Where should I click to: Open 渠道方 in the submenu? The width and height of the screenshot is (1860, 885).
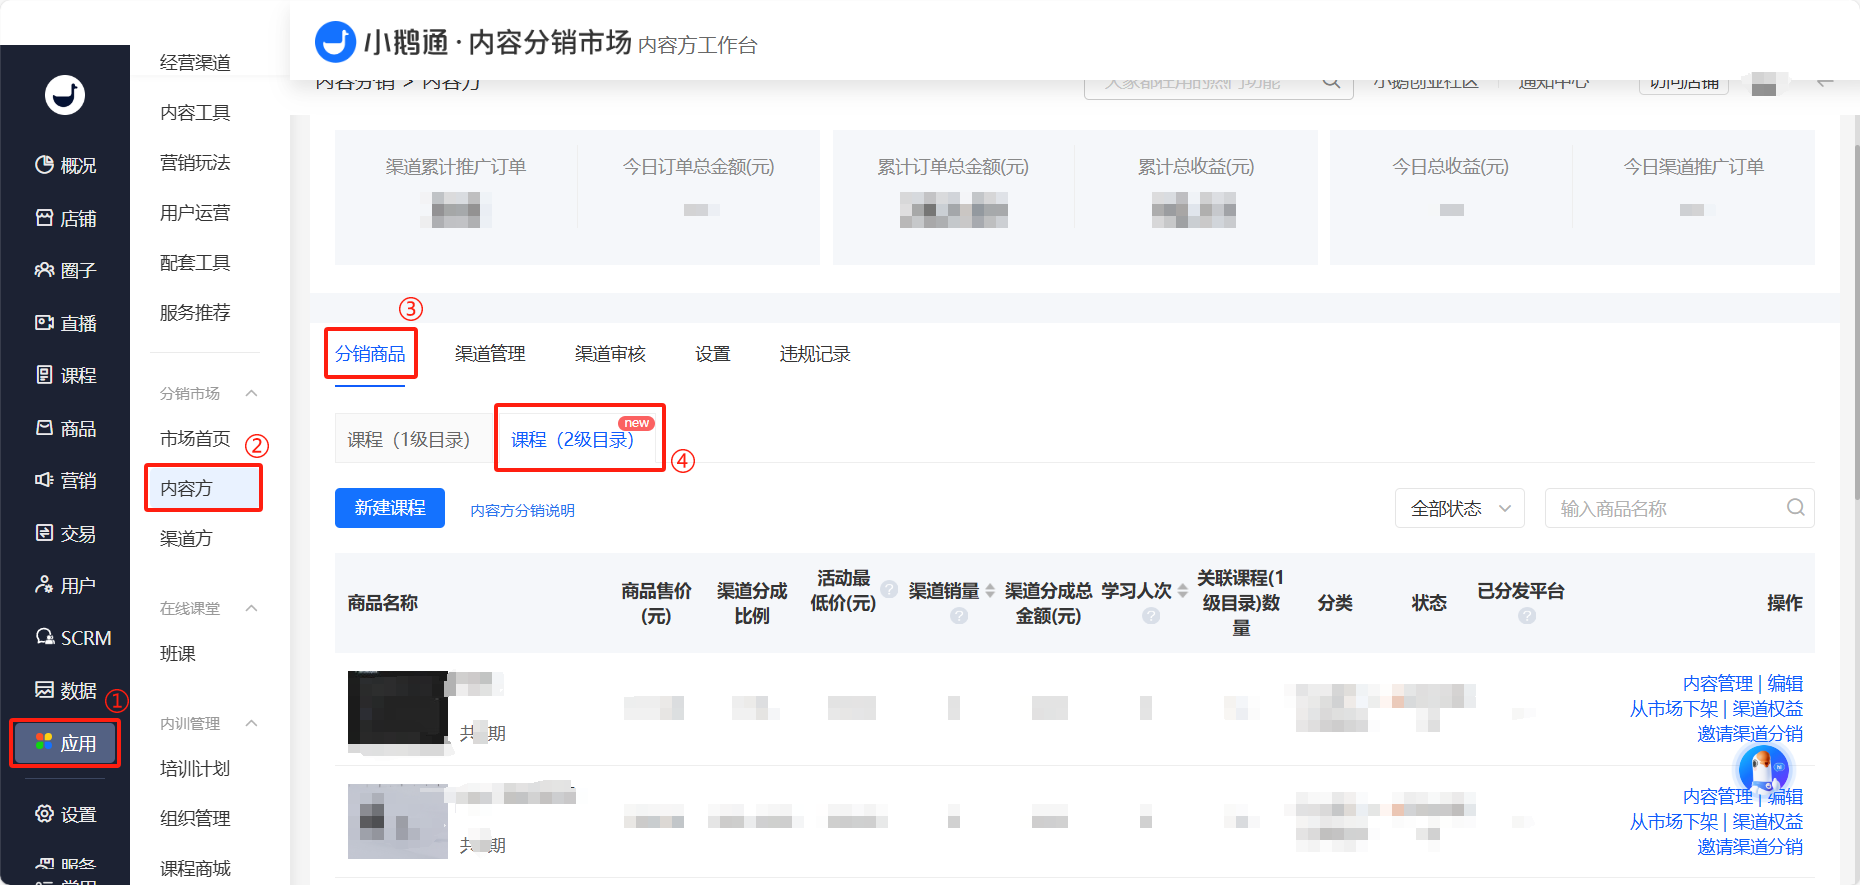tap(186, 538)
